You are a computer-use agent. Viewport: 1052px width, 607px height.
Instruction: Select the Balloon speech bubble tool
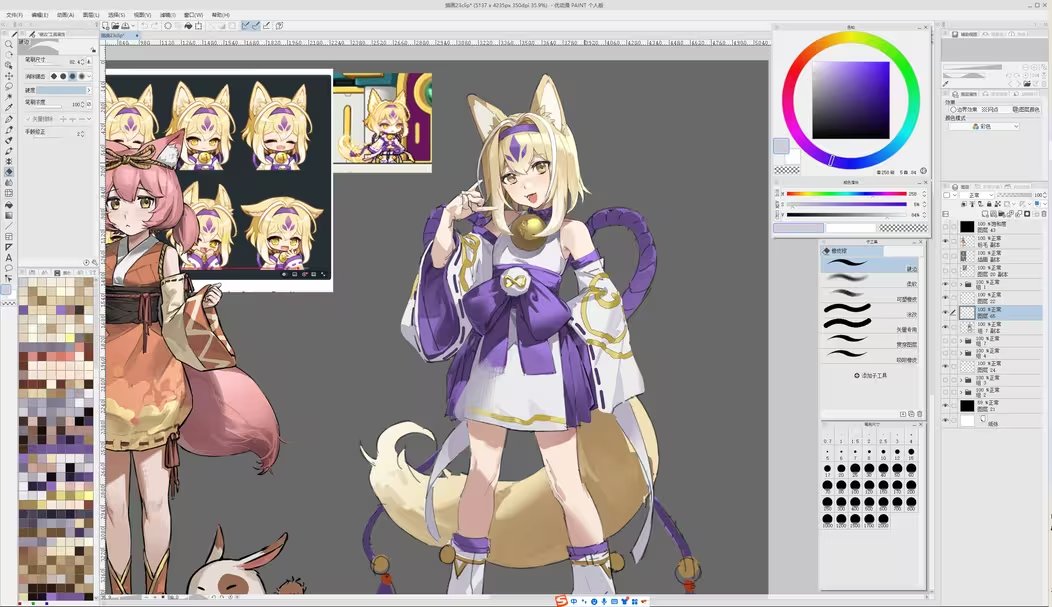point(9,268)
